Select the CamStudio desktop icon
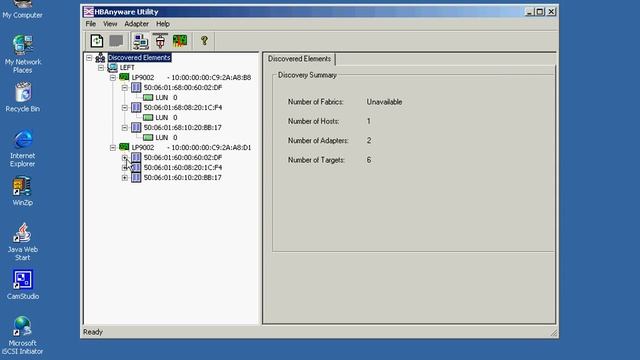640x360 pixels. click(x=23, y=285)
